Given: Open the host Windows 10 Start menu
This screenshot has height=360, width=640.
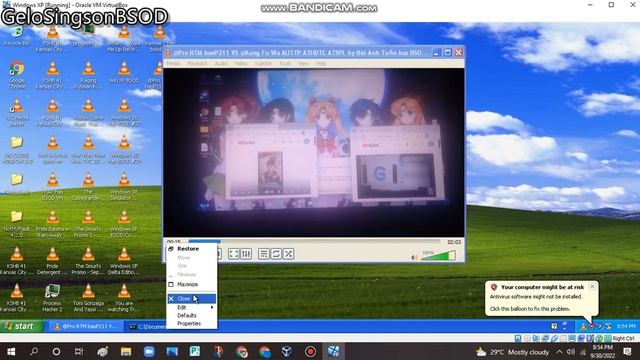Looking at the screenshot, I should point(11,351).
